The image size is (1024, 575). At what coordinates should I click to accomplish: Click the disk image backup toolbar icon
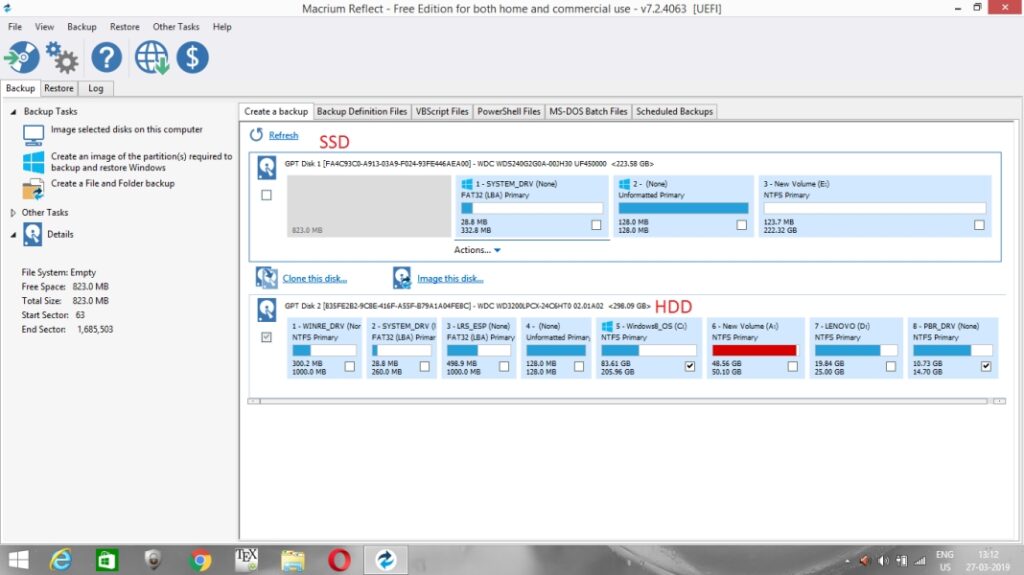tap(22, 58)
